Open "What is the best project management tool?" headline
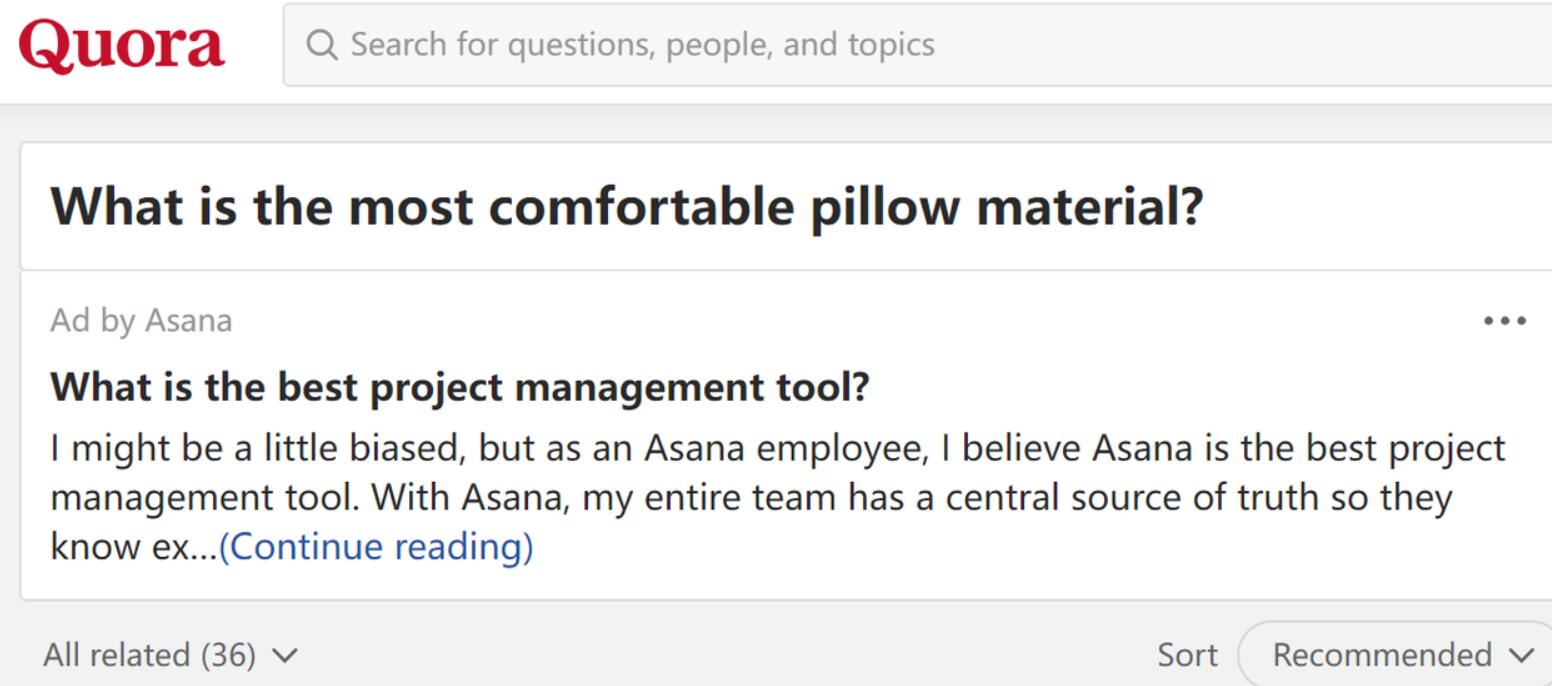1552x686 pixels. [x=460, y=386]
